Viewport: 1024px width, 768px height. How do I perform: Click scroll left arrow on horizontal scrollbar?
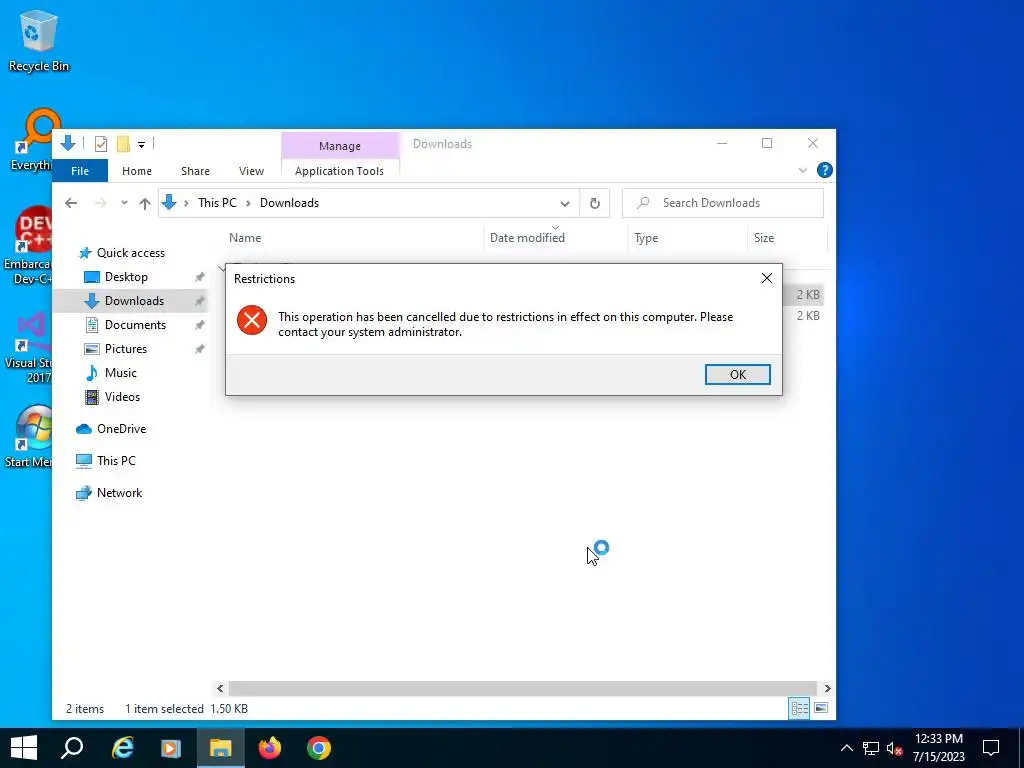point(220,688)
